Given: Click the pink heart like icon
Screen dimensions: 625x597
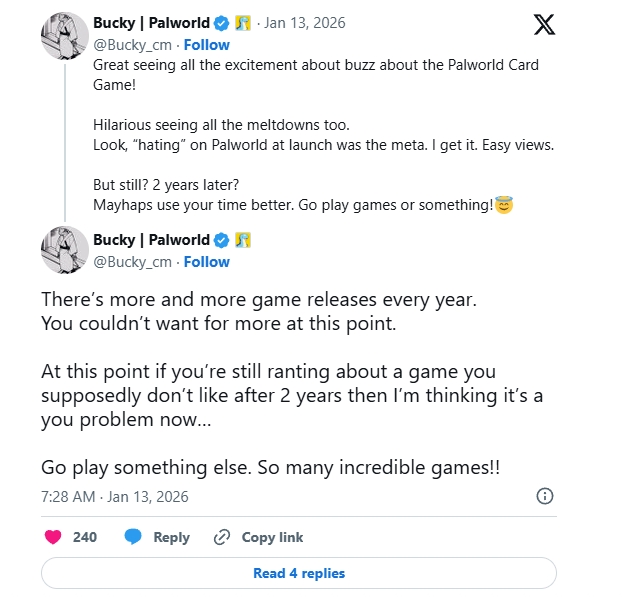Looking at the screenshot, I should (x=54, y=537).
